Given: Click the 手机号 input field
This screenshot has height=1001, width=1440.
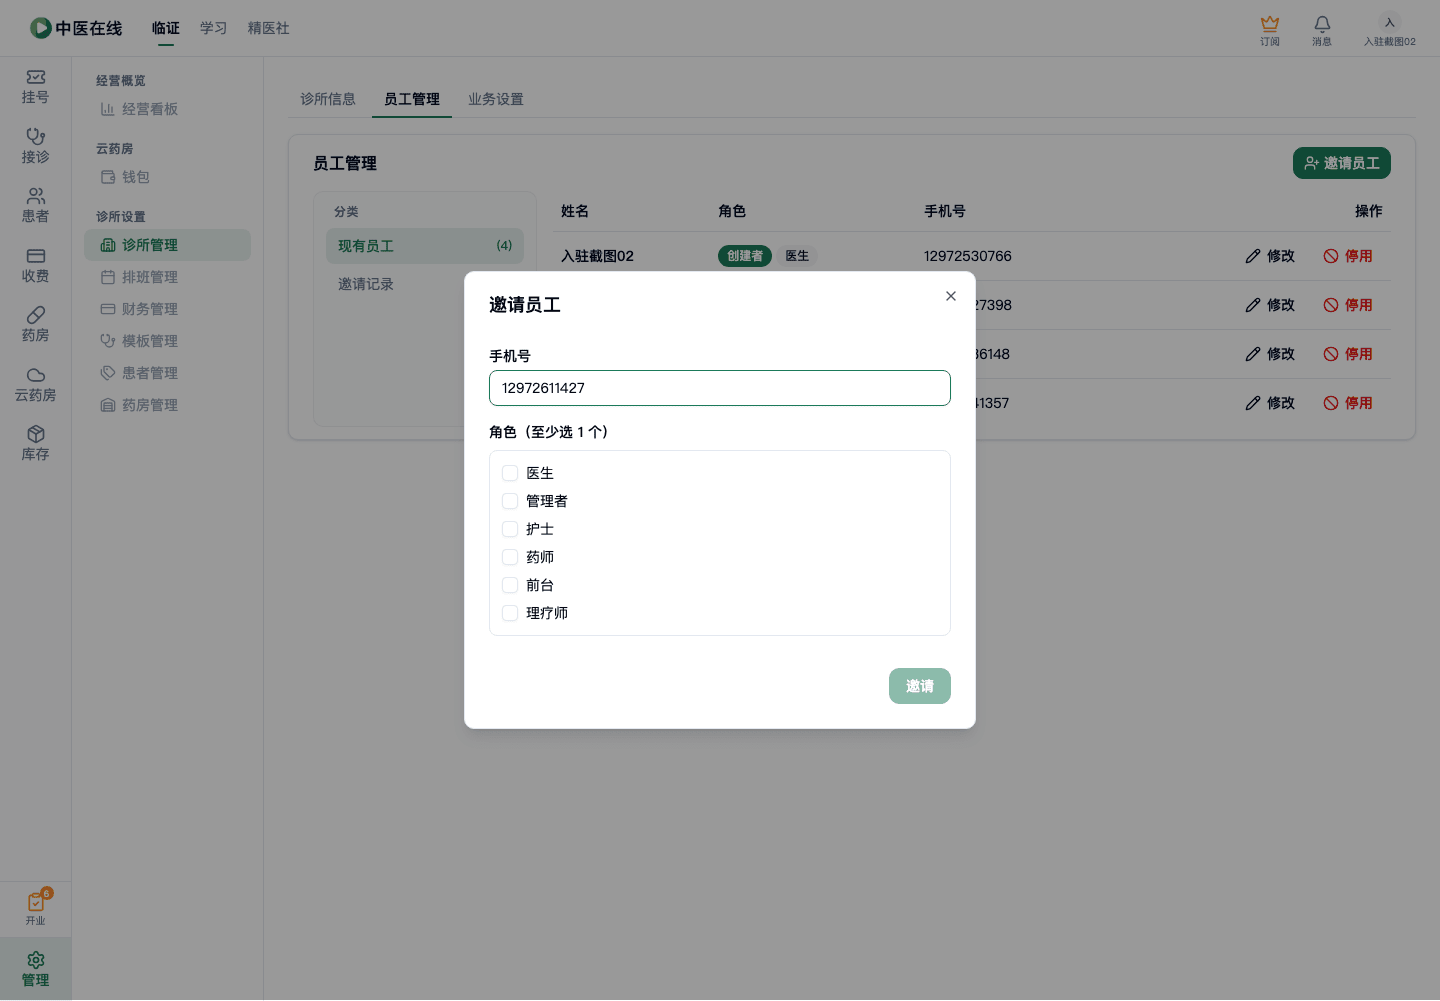Looking at the screenshot, I should (x=720, y=388).
